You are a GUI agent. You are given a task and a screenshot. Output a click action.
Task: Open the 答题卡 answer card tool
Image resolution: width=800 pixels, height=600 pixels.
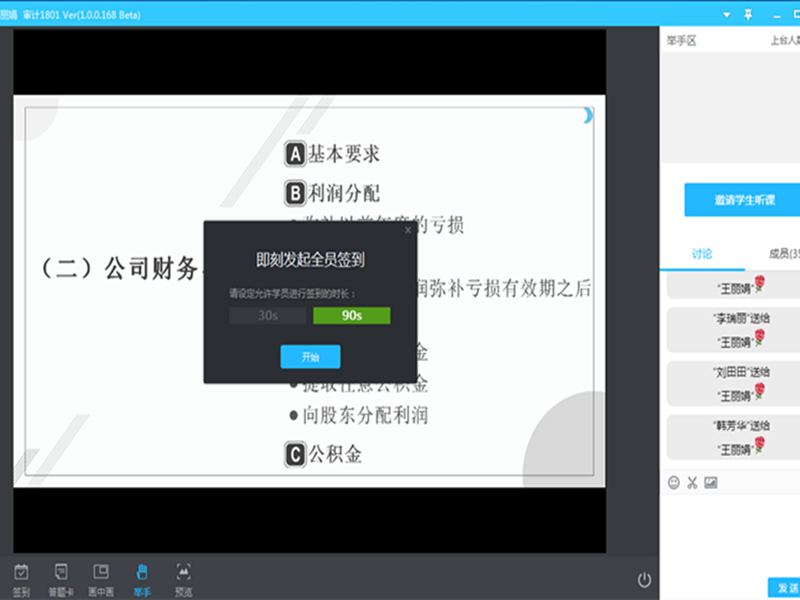tap(61, 578)
